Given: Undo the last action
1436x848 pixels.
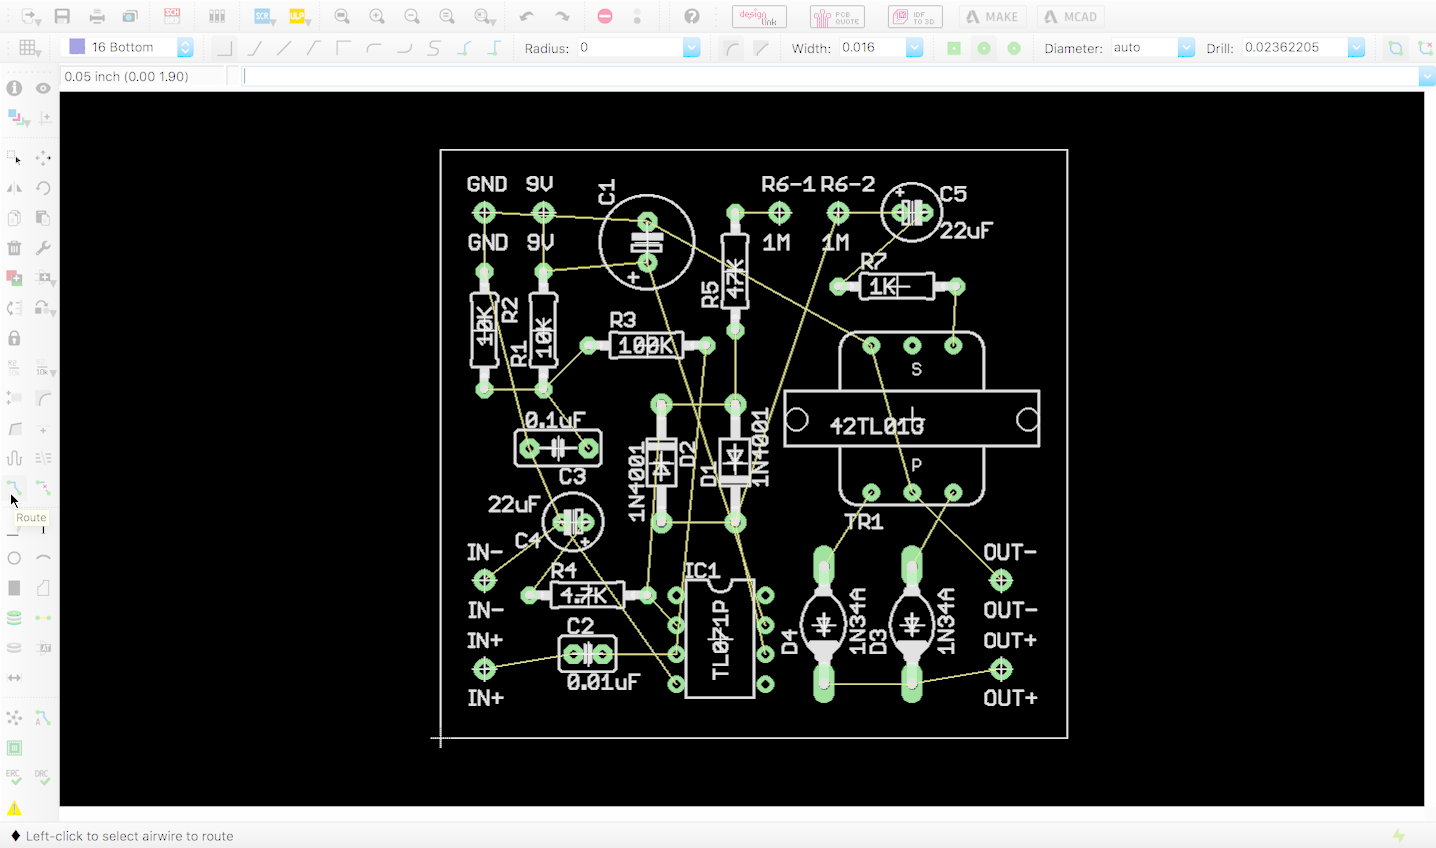Looking at the screenshot, I should pos(527,16).
